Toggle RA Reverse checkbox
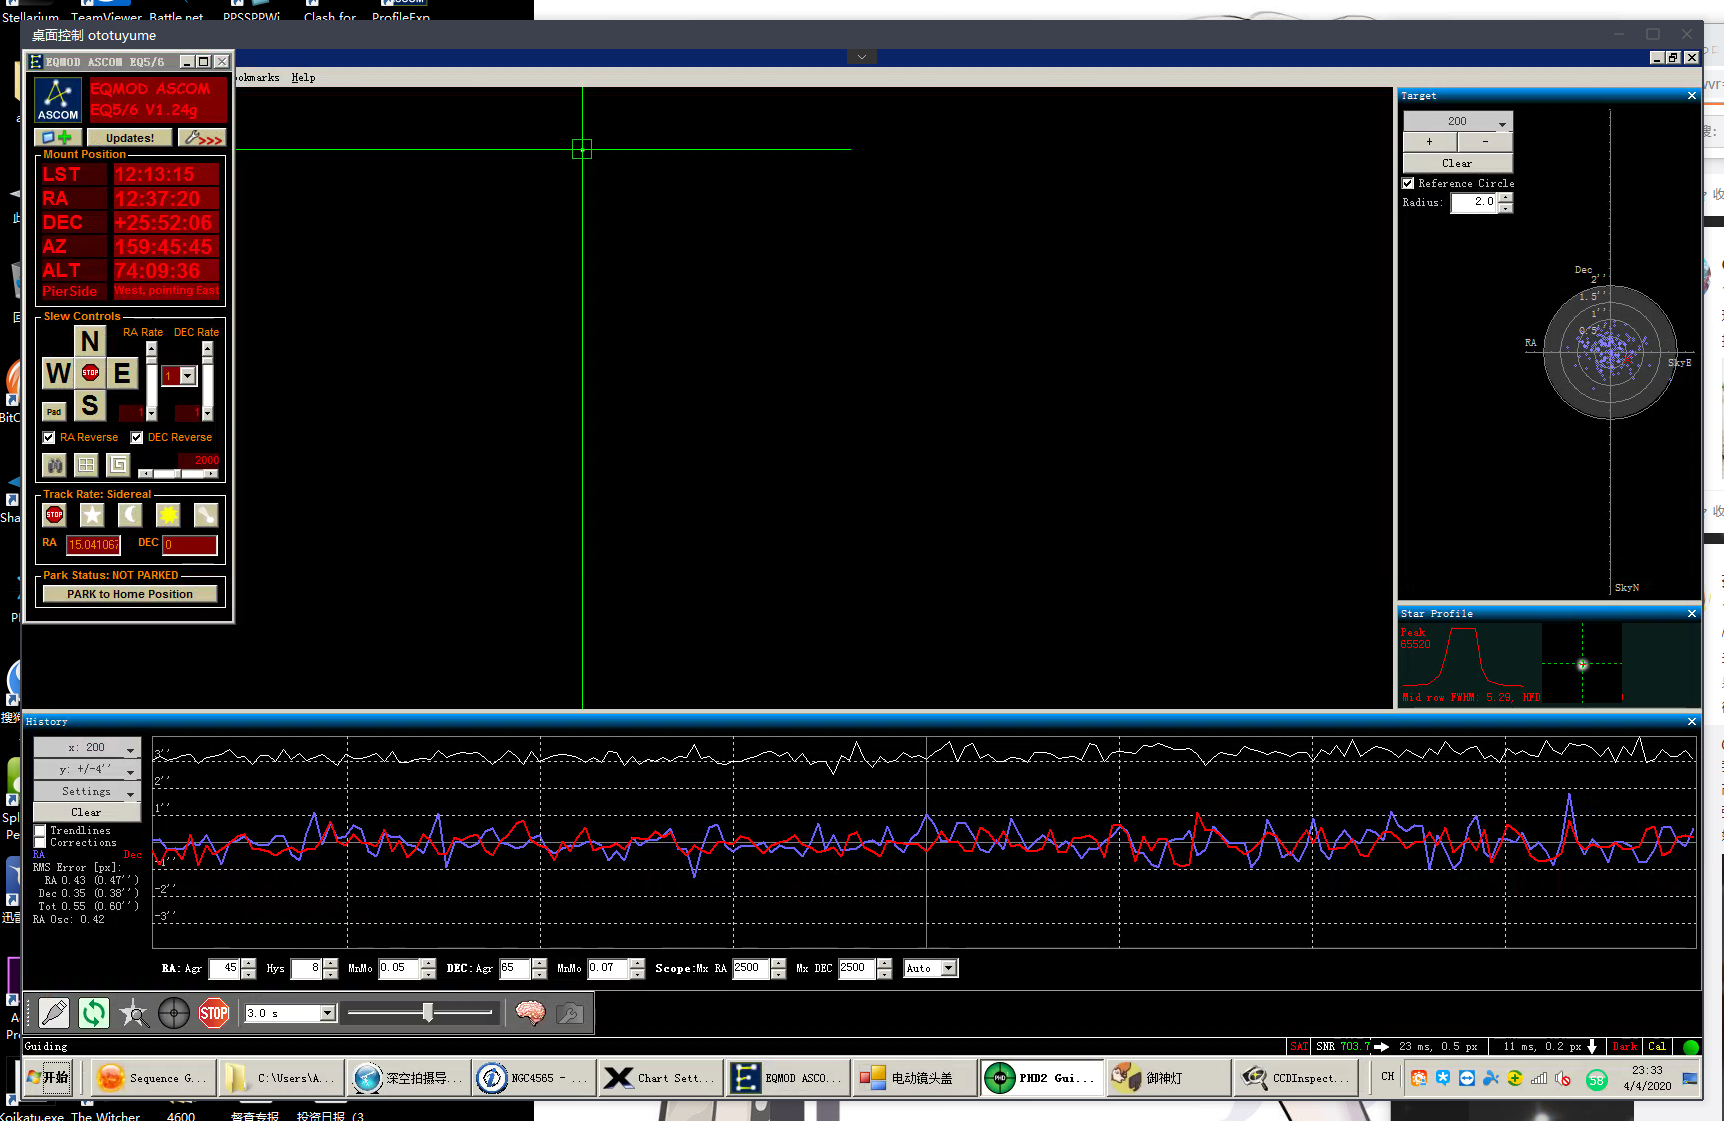Viewport: 1724px width, 1121px height. tap(49, 437)
